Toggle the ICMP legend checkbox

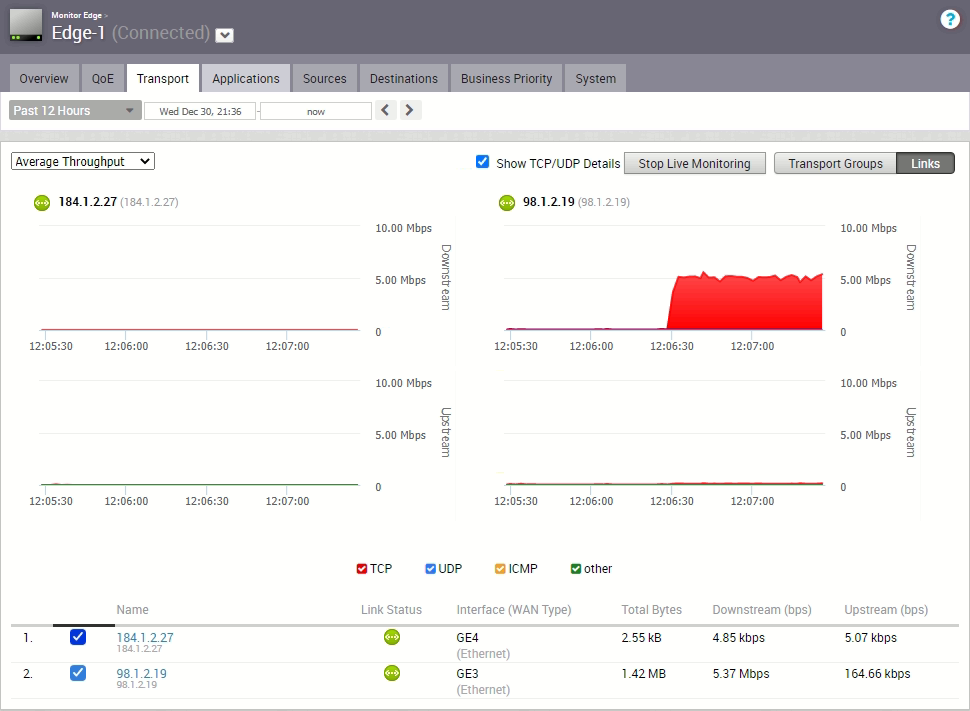coord(500,569)
